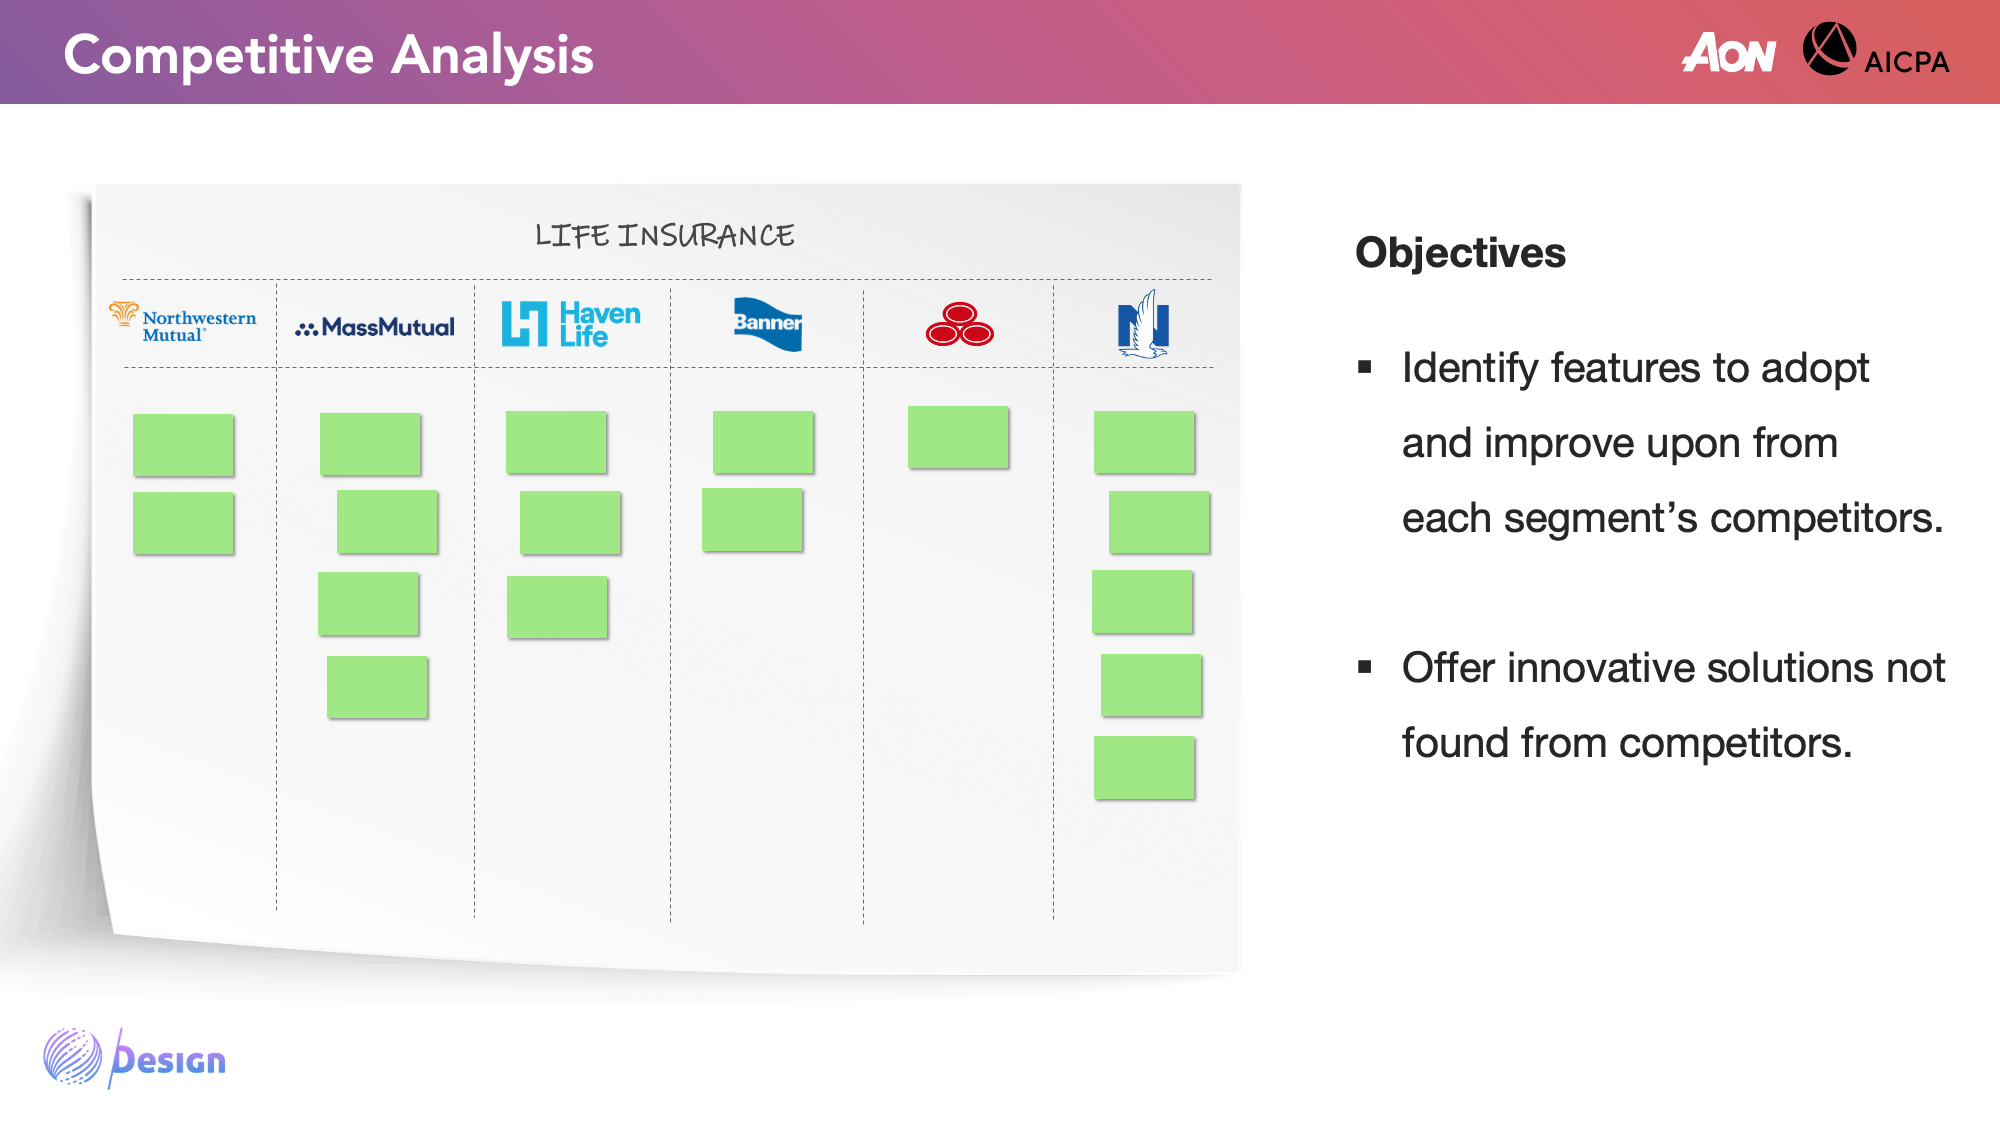This screenshot has height=1125, width=2000.
Task: Select the LIFE INSURANCE board heading
Action: [x=665, y=236]
